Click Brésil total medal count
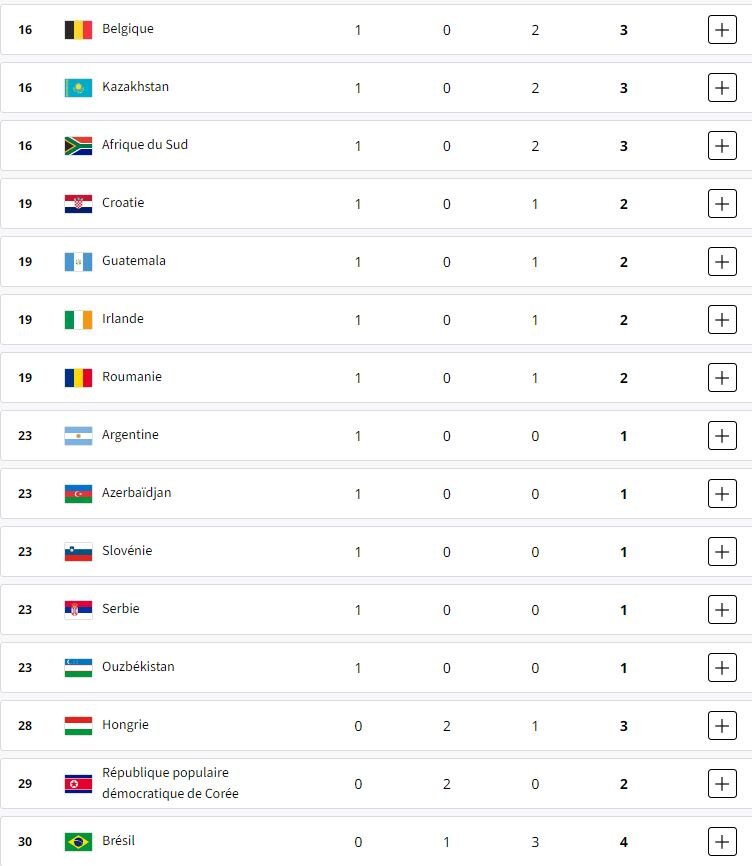Screen dimensions: 752x866 coord(623,842)
